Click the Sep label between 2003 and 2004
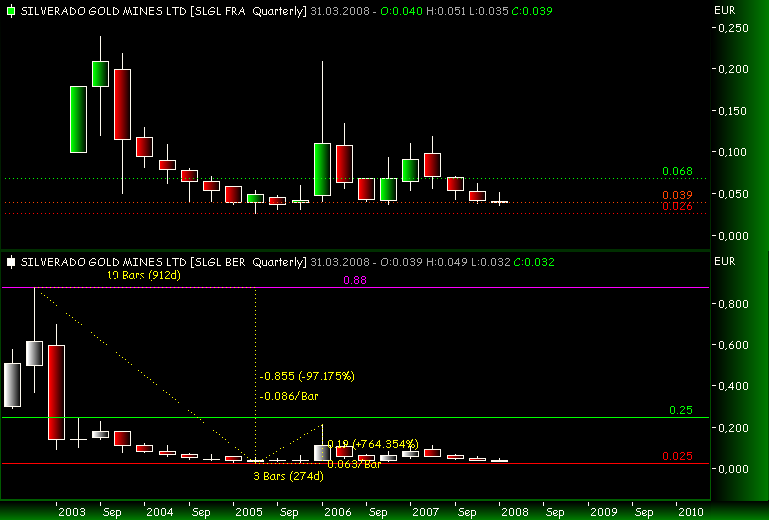Image resolution: width=769 pixels, height=520 pixels. click(x=112, y=512)
